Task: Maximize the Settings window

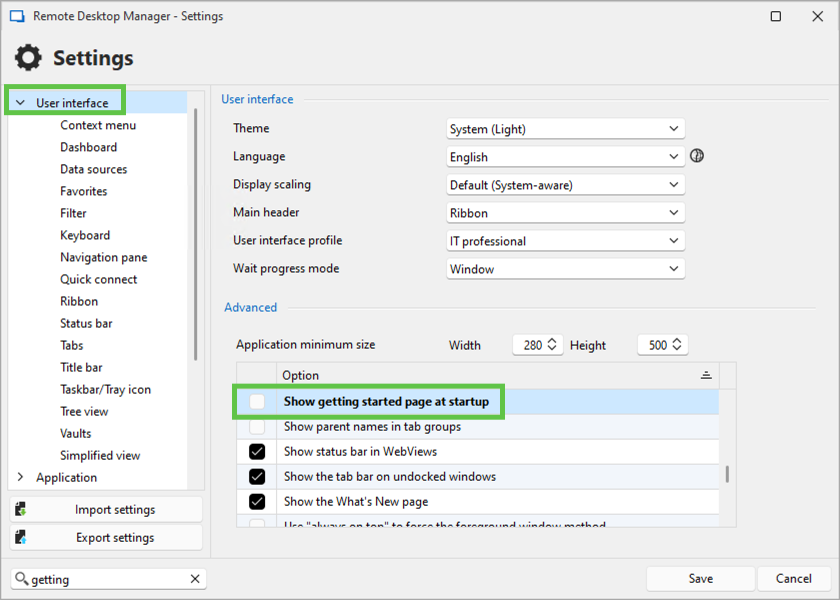Action: click(x=776, y=16)
